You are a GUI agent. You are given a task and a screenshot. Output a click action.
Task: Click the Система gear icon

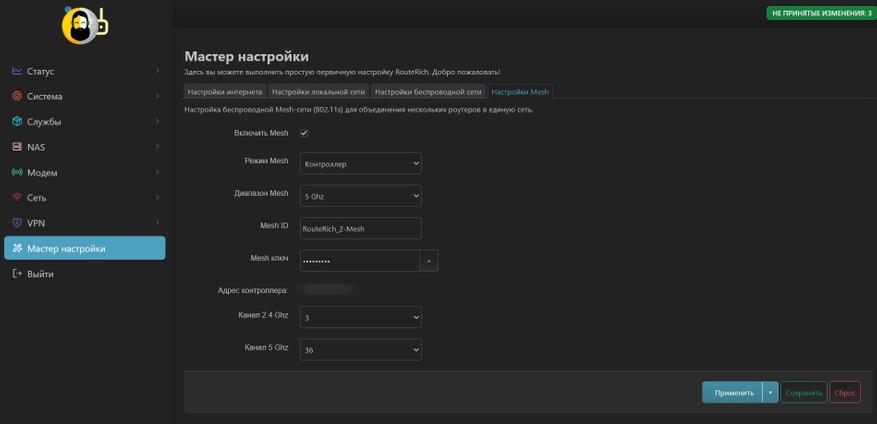(17, 96)
